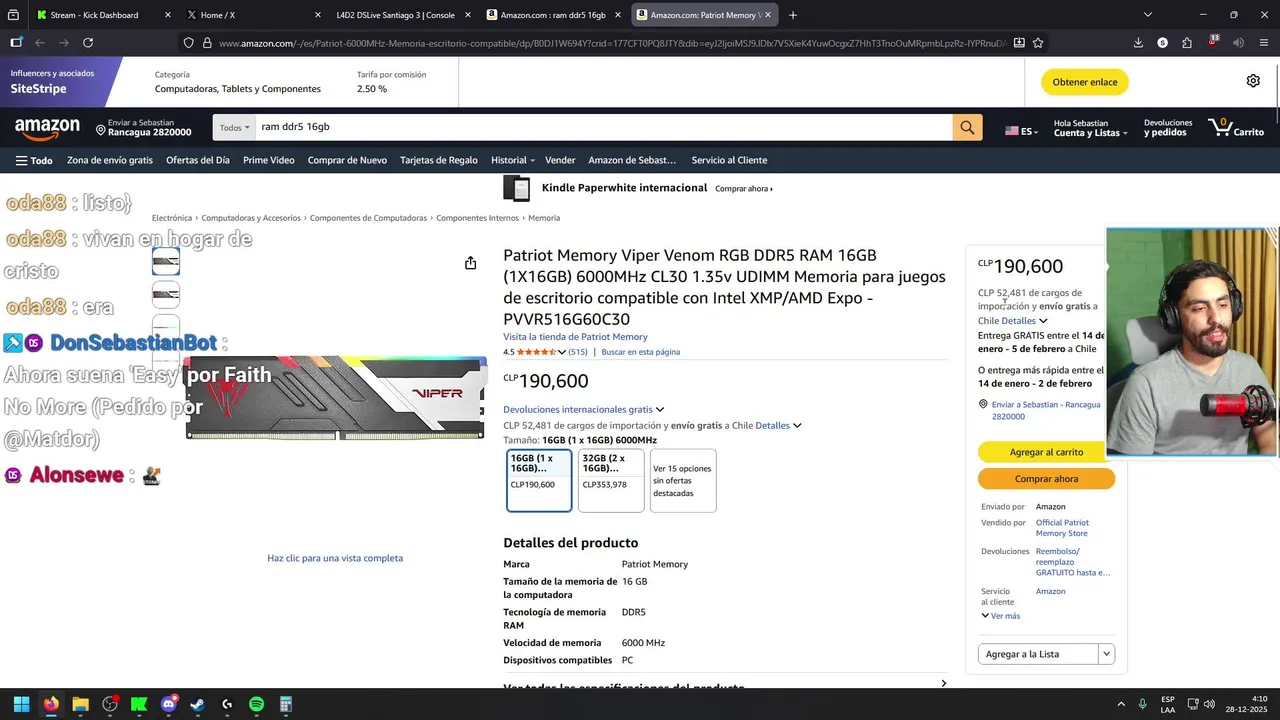1280x720 pixels.
Task: Change delivery address 'Enviar a Sebastian'
Action: pyautogui.click(x=144, y=128)
